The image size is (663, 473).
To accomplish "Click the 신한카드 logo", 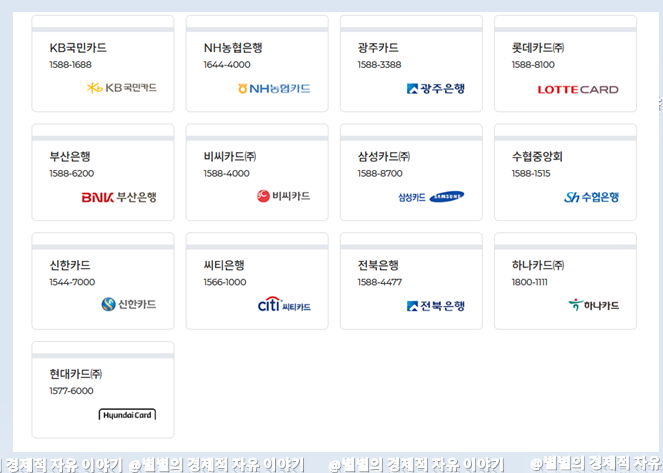I will tap(129, 304).
